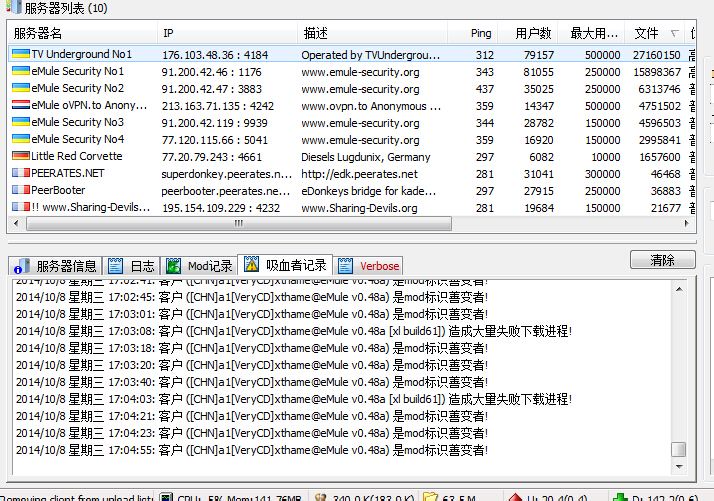Select the eMule Security No1 server name
The image size is (714, 501).
pos(77,71)
